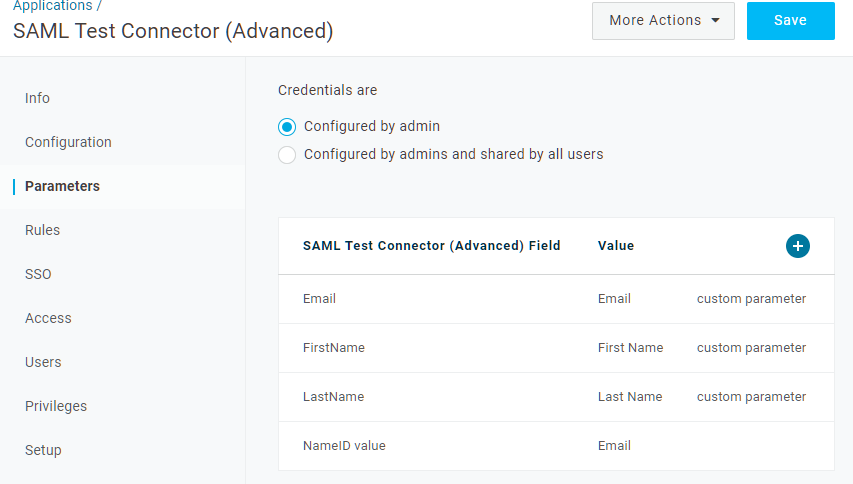This screenshot has height=484, width=853.
Task: Select 'Configured by admins and shared' option
Action: click(287, 155)
